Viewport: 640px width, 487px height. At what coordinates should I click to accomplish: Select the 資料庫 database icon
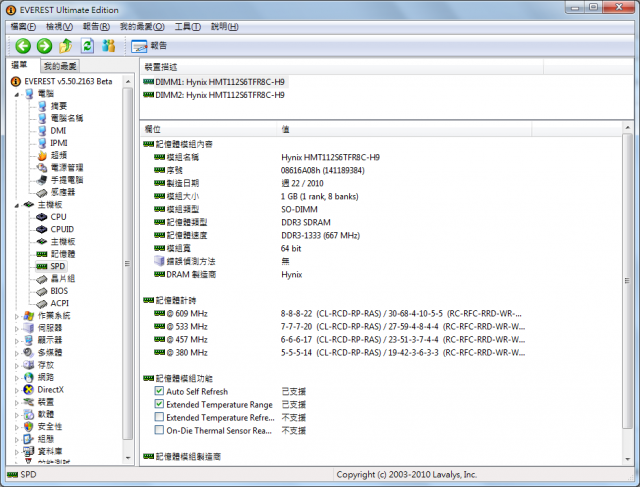[29, 451]
